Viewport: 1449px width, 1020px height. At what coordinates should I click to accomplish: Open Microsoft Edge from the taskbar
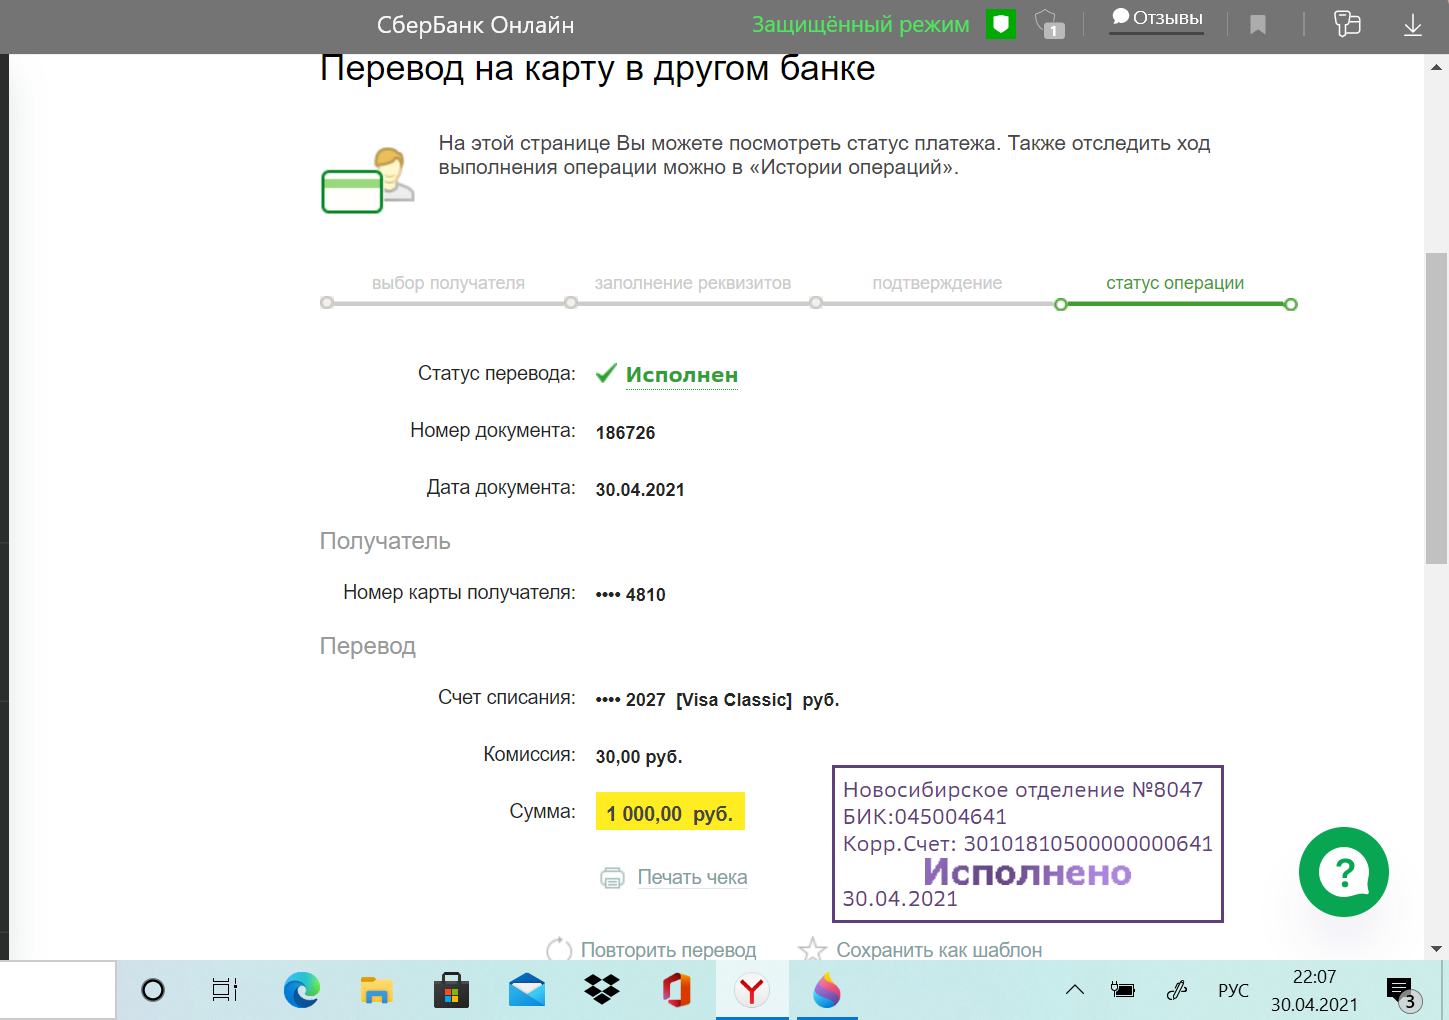pos(301,990)
